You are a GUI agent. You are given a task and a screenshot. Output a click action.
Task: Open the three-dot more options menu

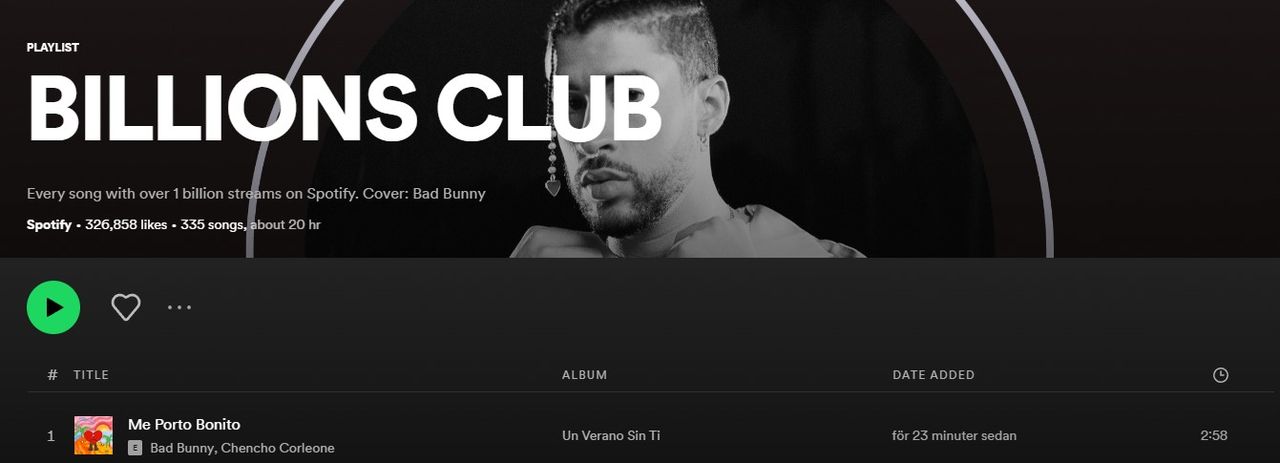pyautogui.click(x=180, y=307)
